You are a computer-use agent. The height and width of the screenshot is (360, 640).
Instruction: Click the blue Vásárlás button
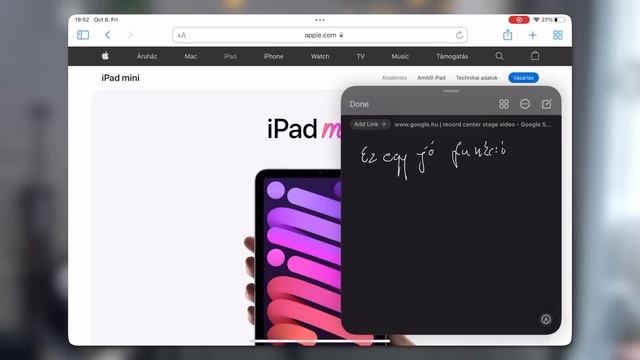coord(523,78)
